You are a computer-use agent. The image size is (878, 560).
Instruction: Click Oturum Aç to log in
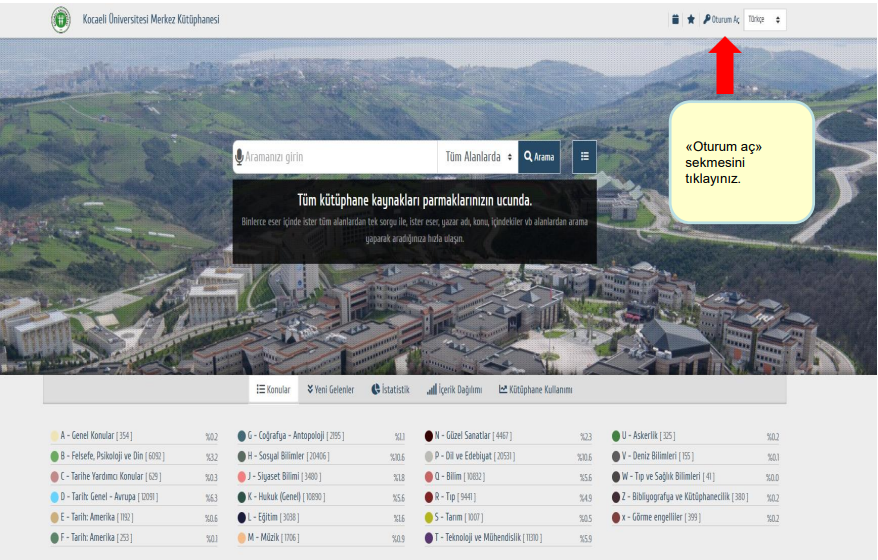click(x=721, y=20)
